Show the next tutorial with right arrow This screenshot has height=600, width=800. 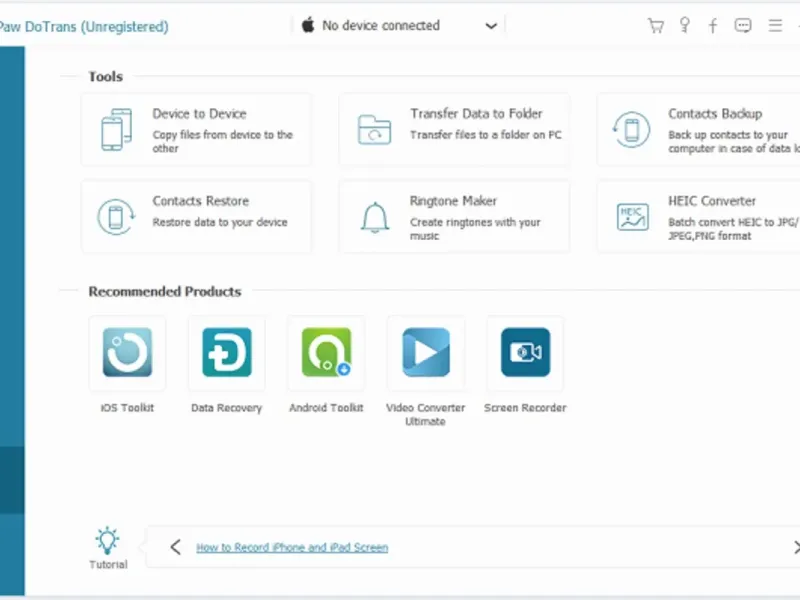point(796,547)
